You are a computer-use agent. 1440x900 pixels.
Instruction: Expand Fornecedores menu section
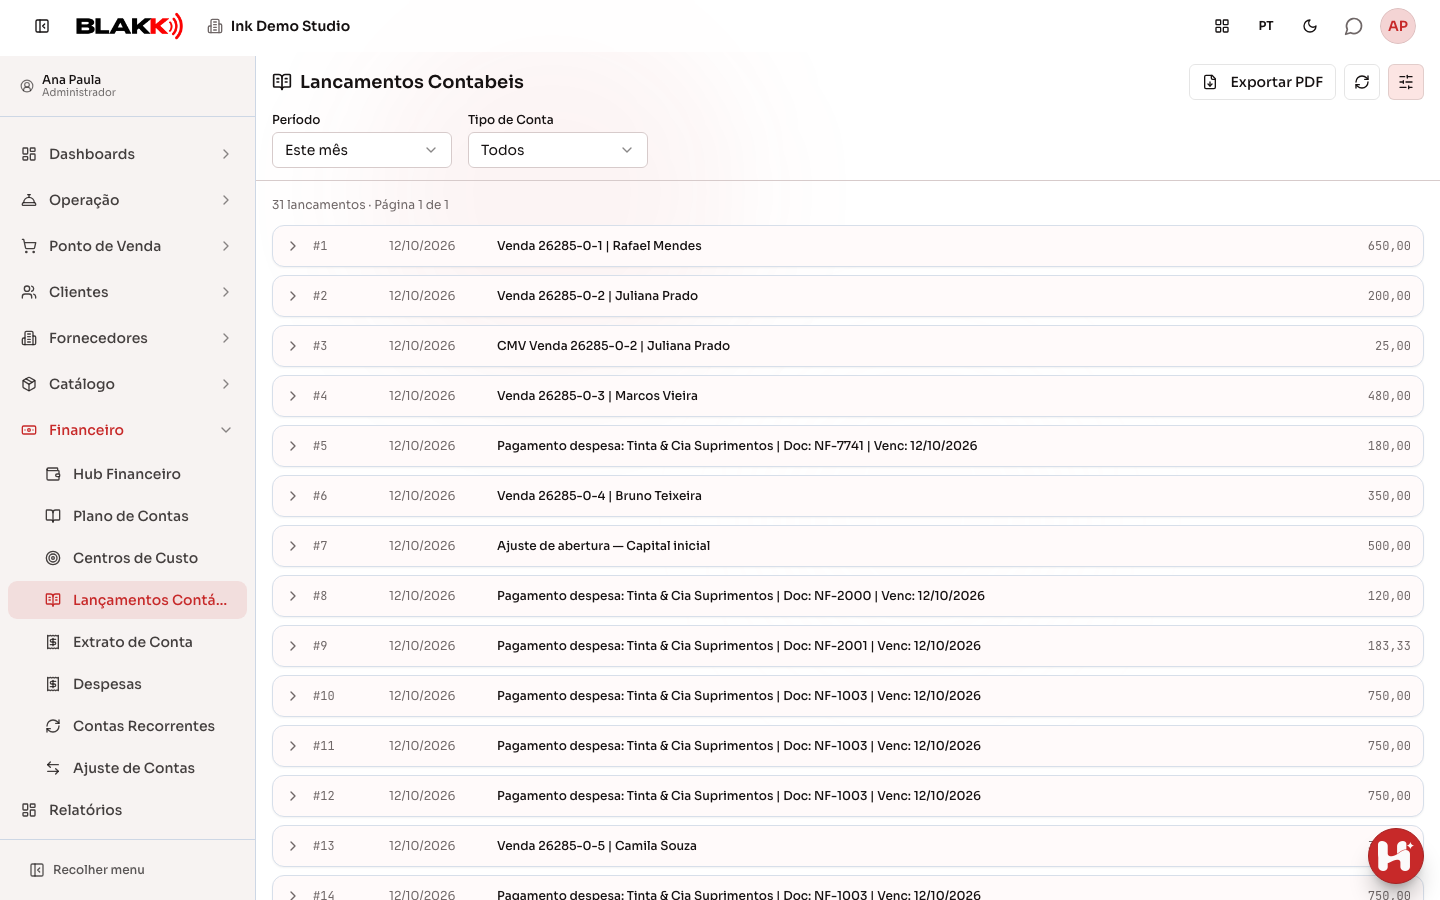point(127,338)
